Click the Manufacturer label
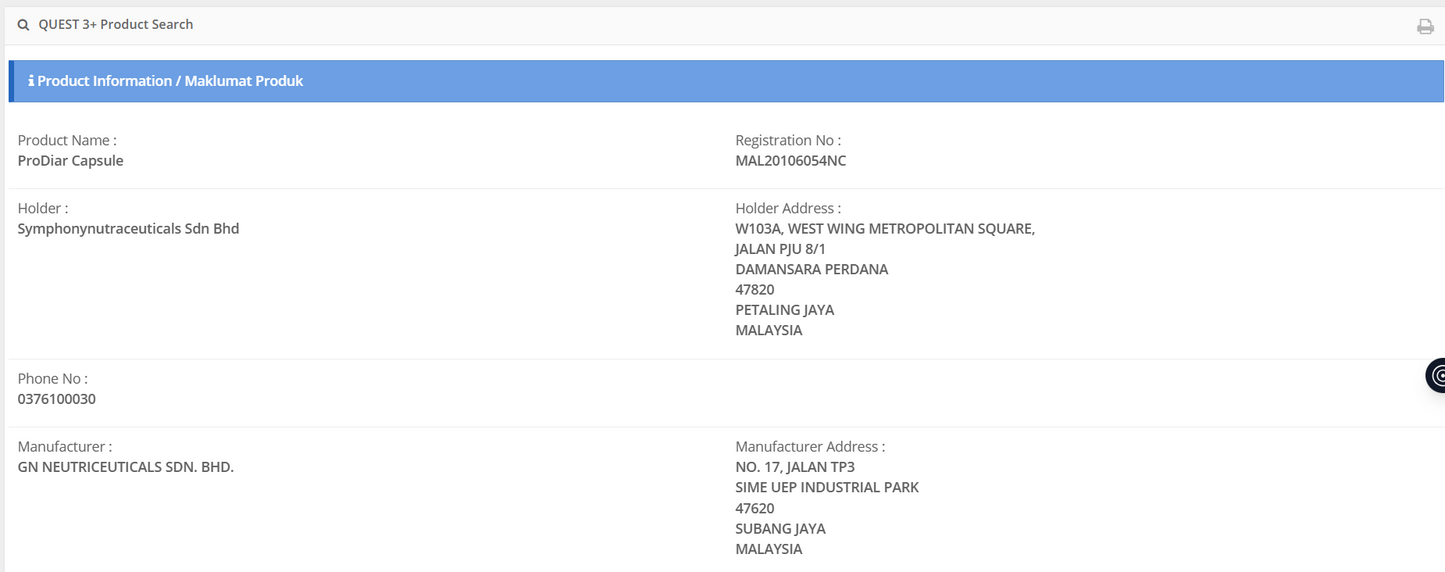1445x572 pixels. [x=65, y=447]
